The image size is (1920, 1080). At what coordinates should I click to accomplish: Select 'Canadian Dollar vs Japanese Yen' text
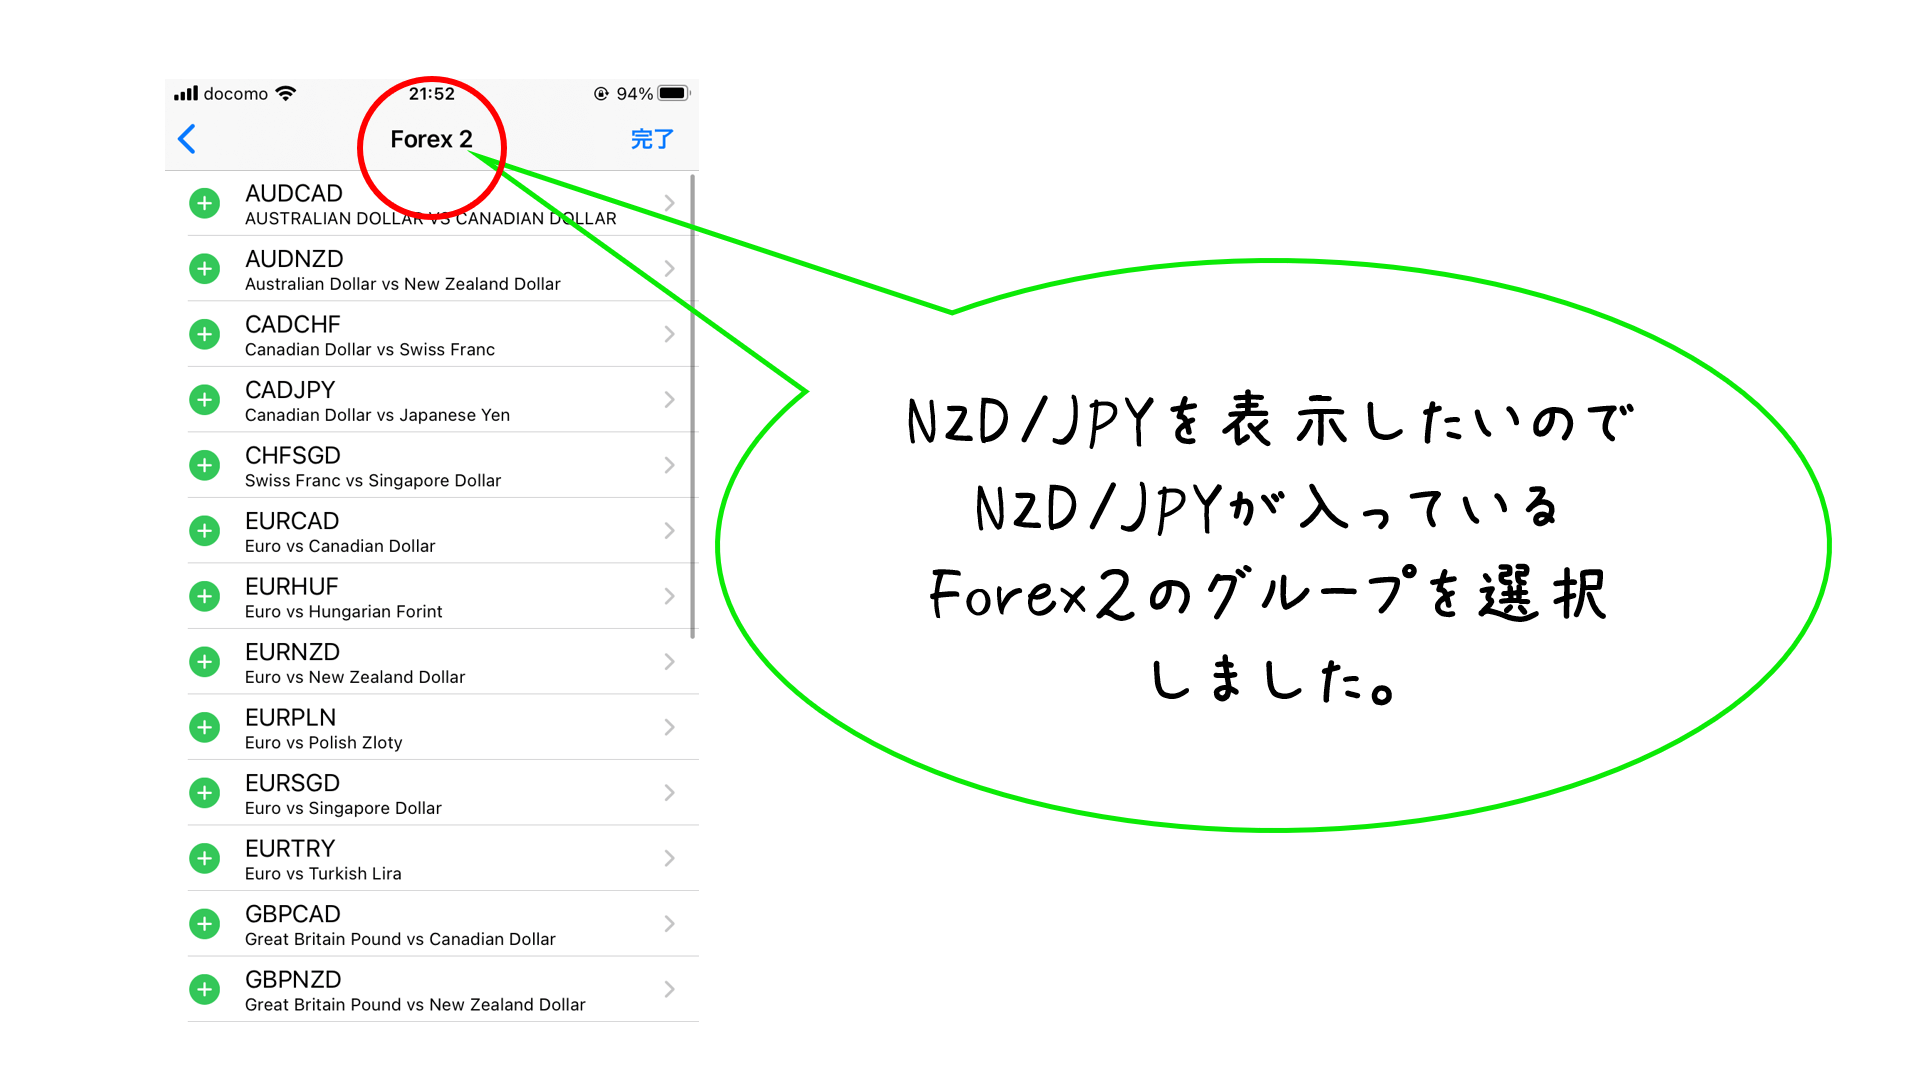tap(377, 415)
